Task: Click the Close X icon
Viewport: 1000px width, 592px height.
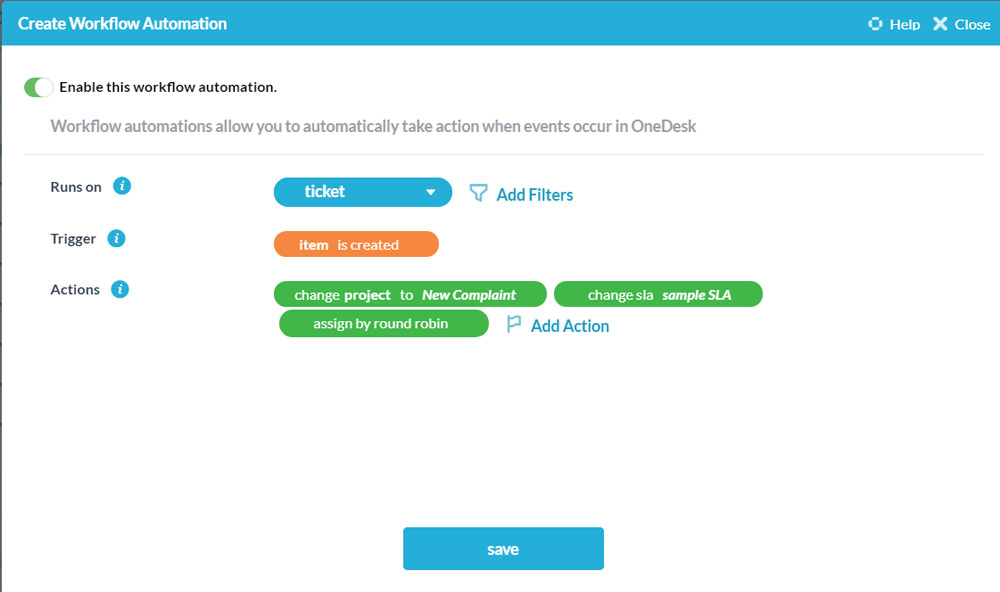Action: [x=940, y=24]
